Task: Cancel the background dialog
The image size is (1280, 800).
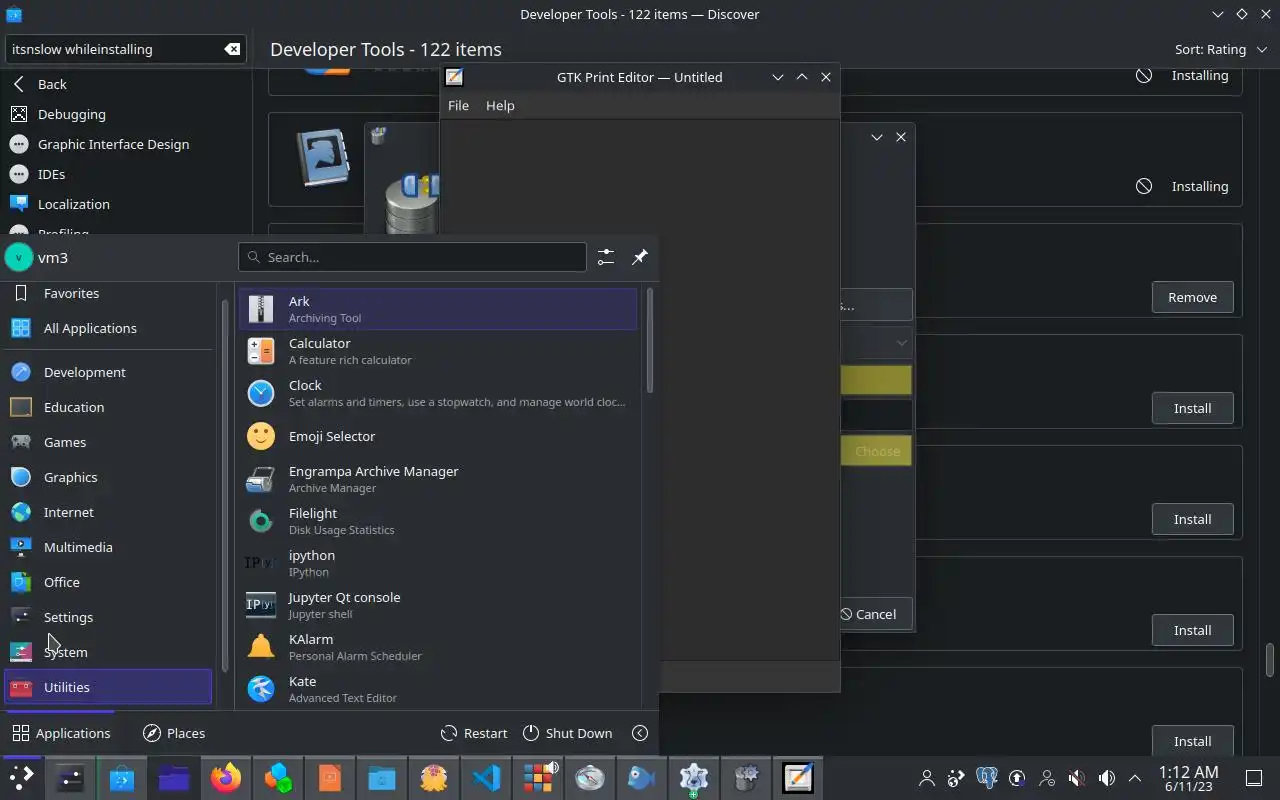Action: click(x=876, y=614)
